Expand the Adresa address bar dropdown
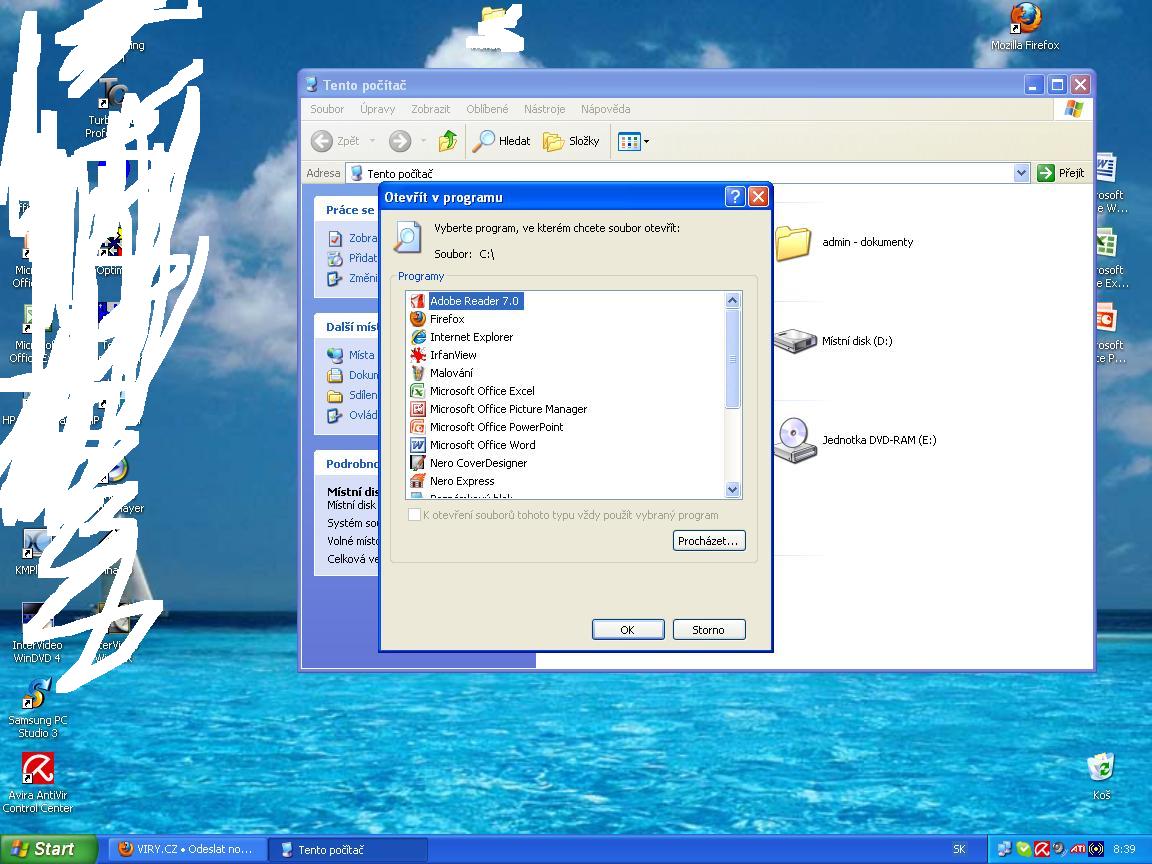 (1021, 173)
